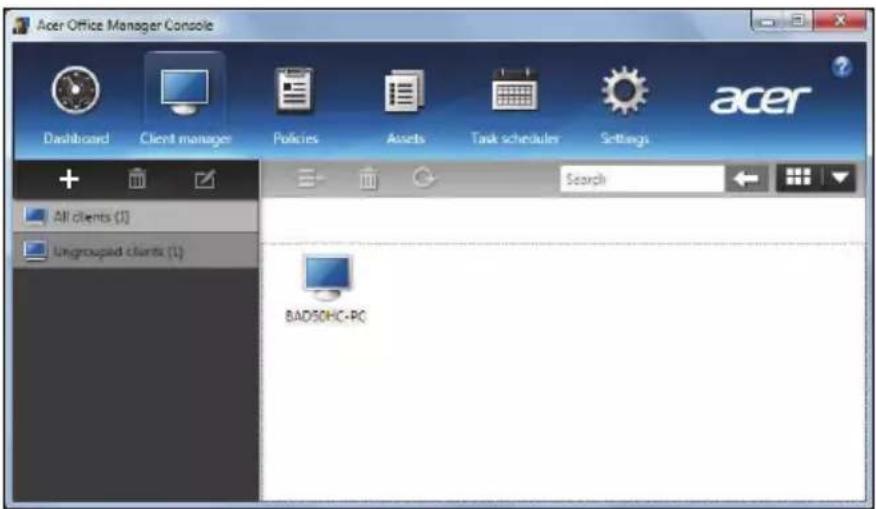The image size is (876, 509).
Task: Open the Dashboard section
Action: click(x=76, y=105)
